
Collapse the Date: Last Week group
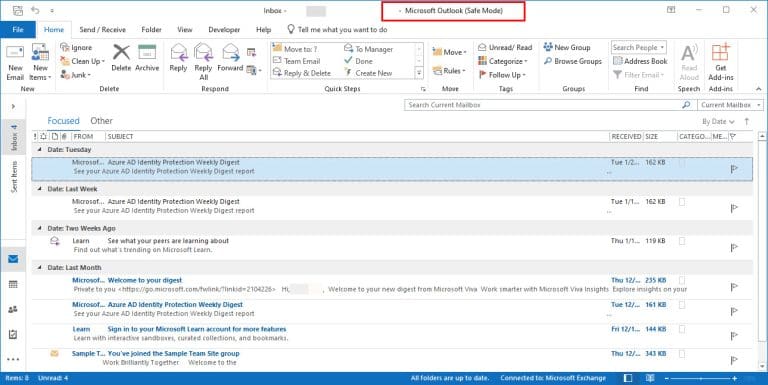pyautogui.click(x=40, y=189)
